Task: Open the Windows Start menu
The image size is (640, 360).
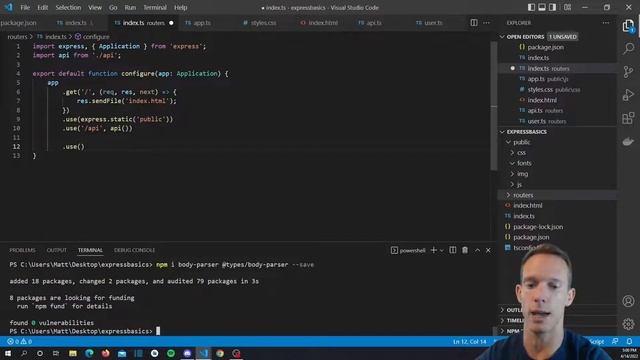Action: click(8, 353)
